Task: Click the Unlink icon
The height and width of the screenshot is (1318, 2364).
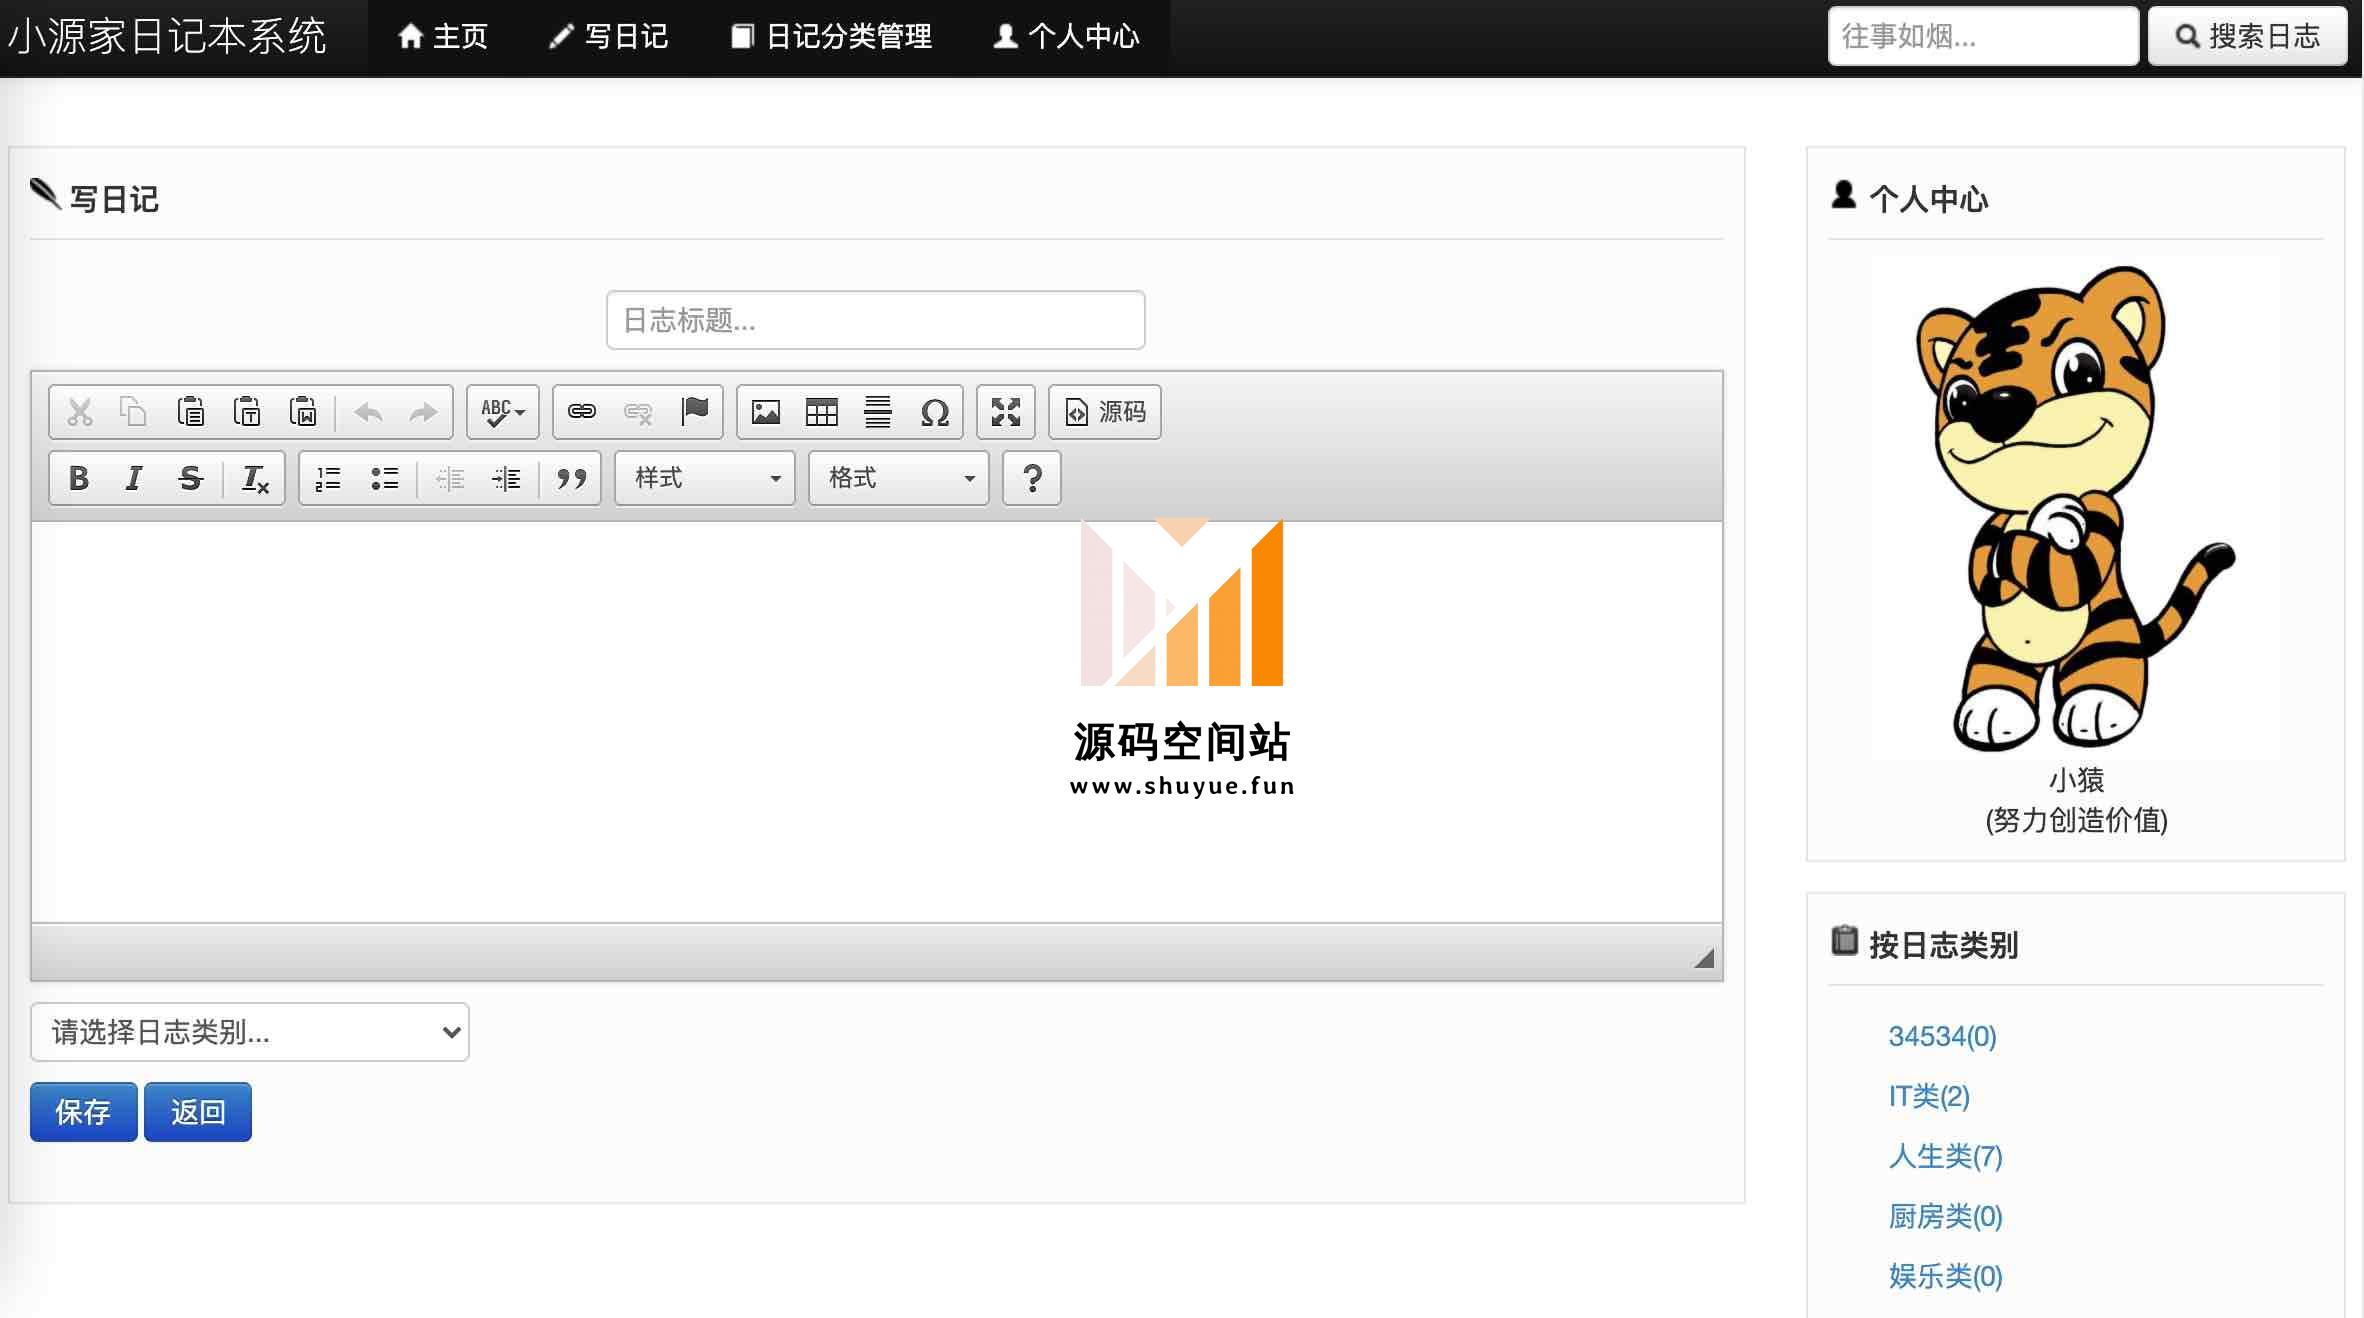Action: (x=638, y=412)
